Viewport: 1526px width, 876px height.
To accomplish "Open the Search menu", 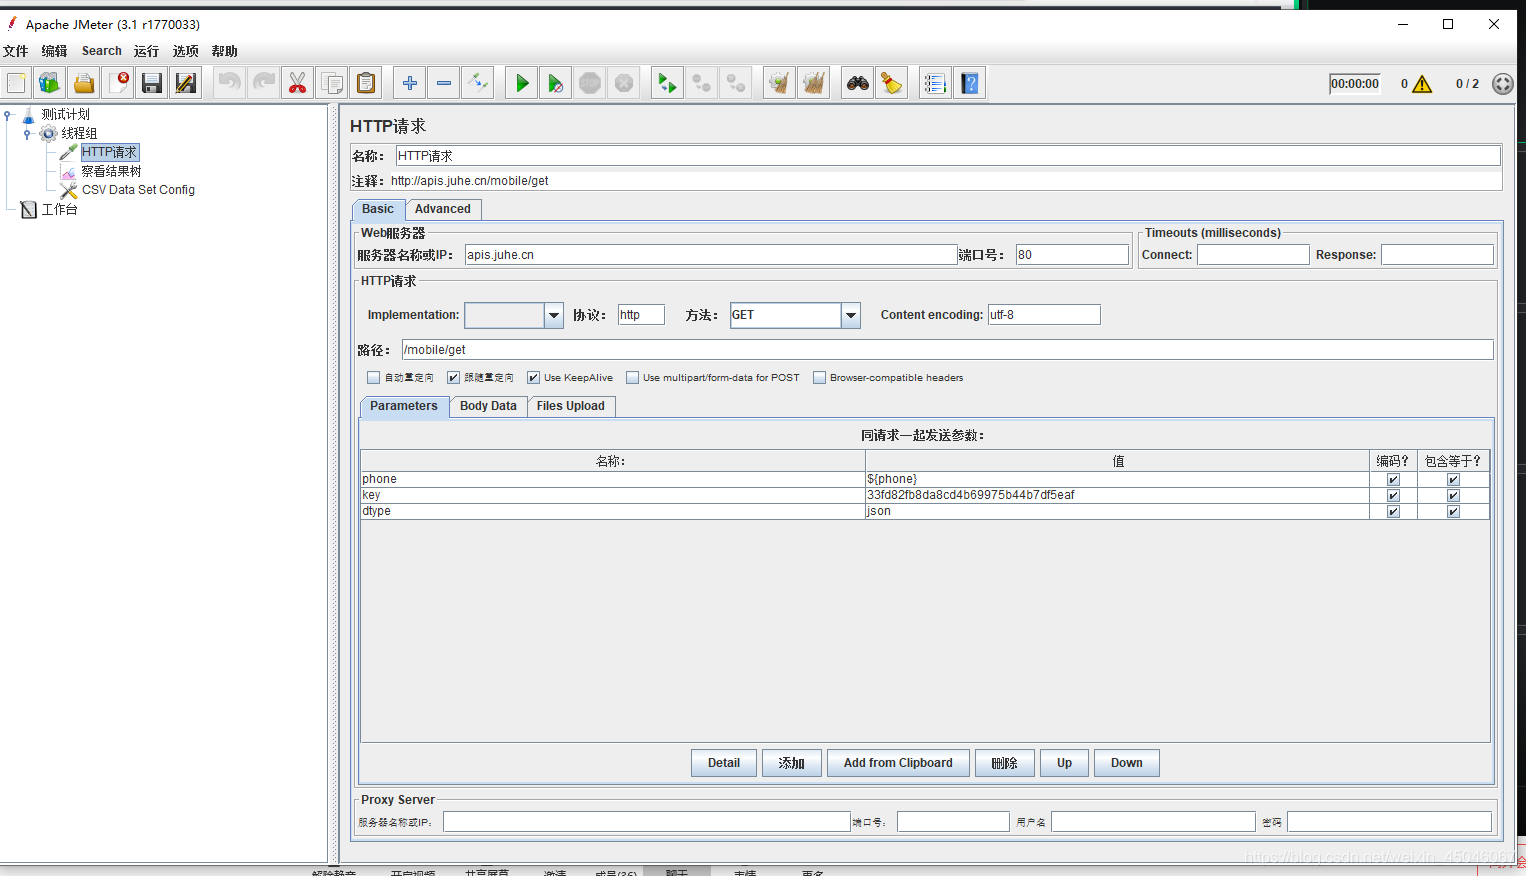I will 102,51.
